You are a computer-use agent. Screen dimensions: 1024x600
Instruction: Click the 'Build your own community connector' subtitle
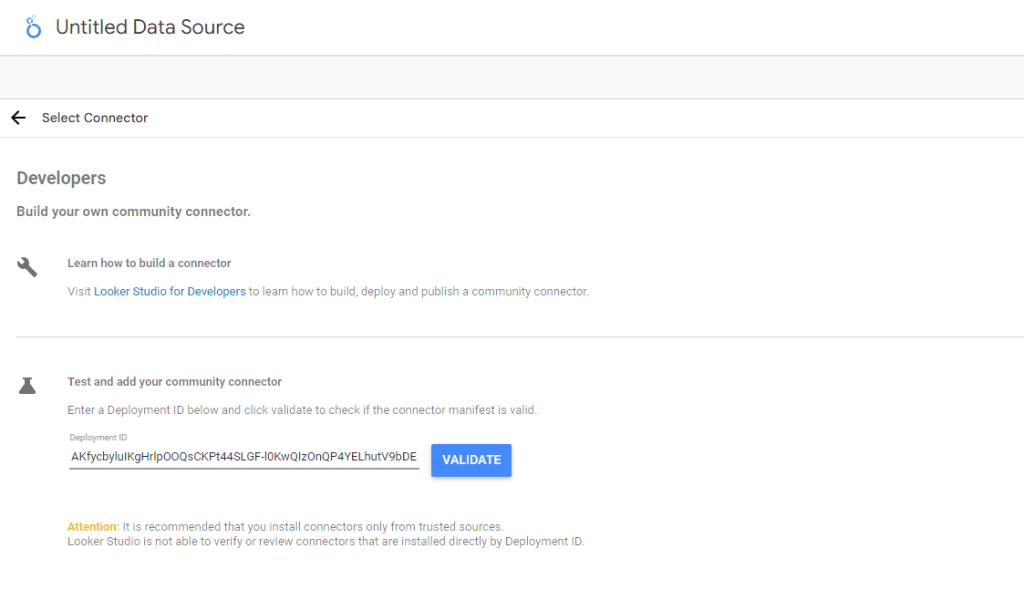133,212
